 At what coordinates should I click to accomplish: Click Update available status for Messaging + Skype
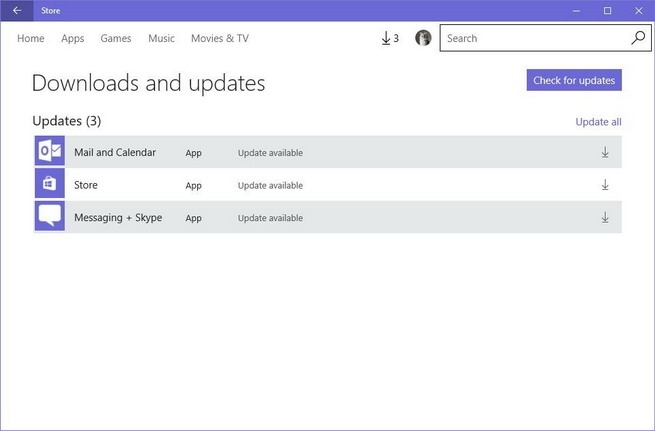[x=270, y=218]
